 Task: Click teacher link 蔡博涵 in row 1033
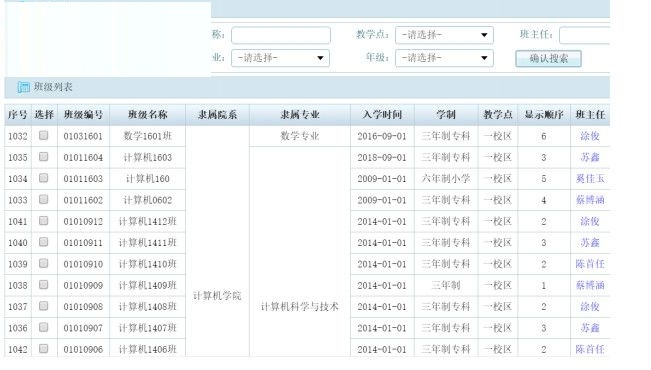(590, 200)
